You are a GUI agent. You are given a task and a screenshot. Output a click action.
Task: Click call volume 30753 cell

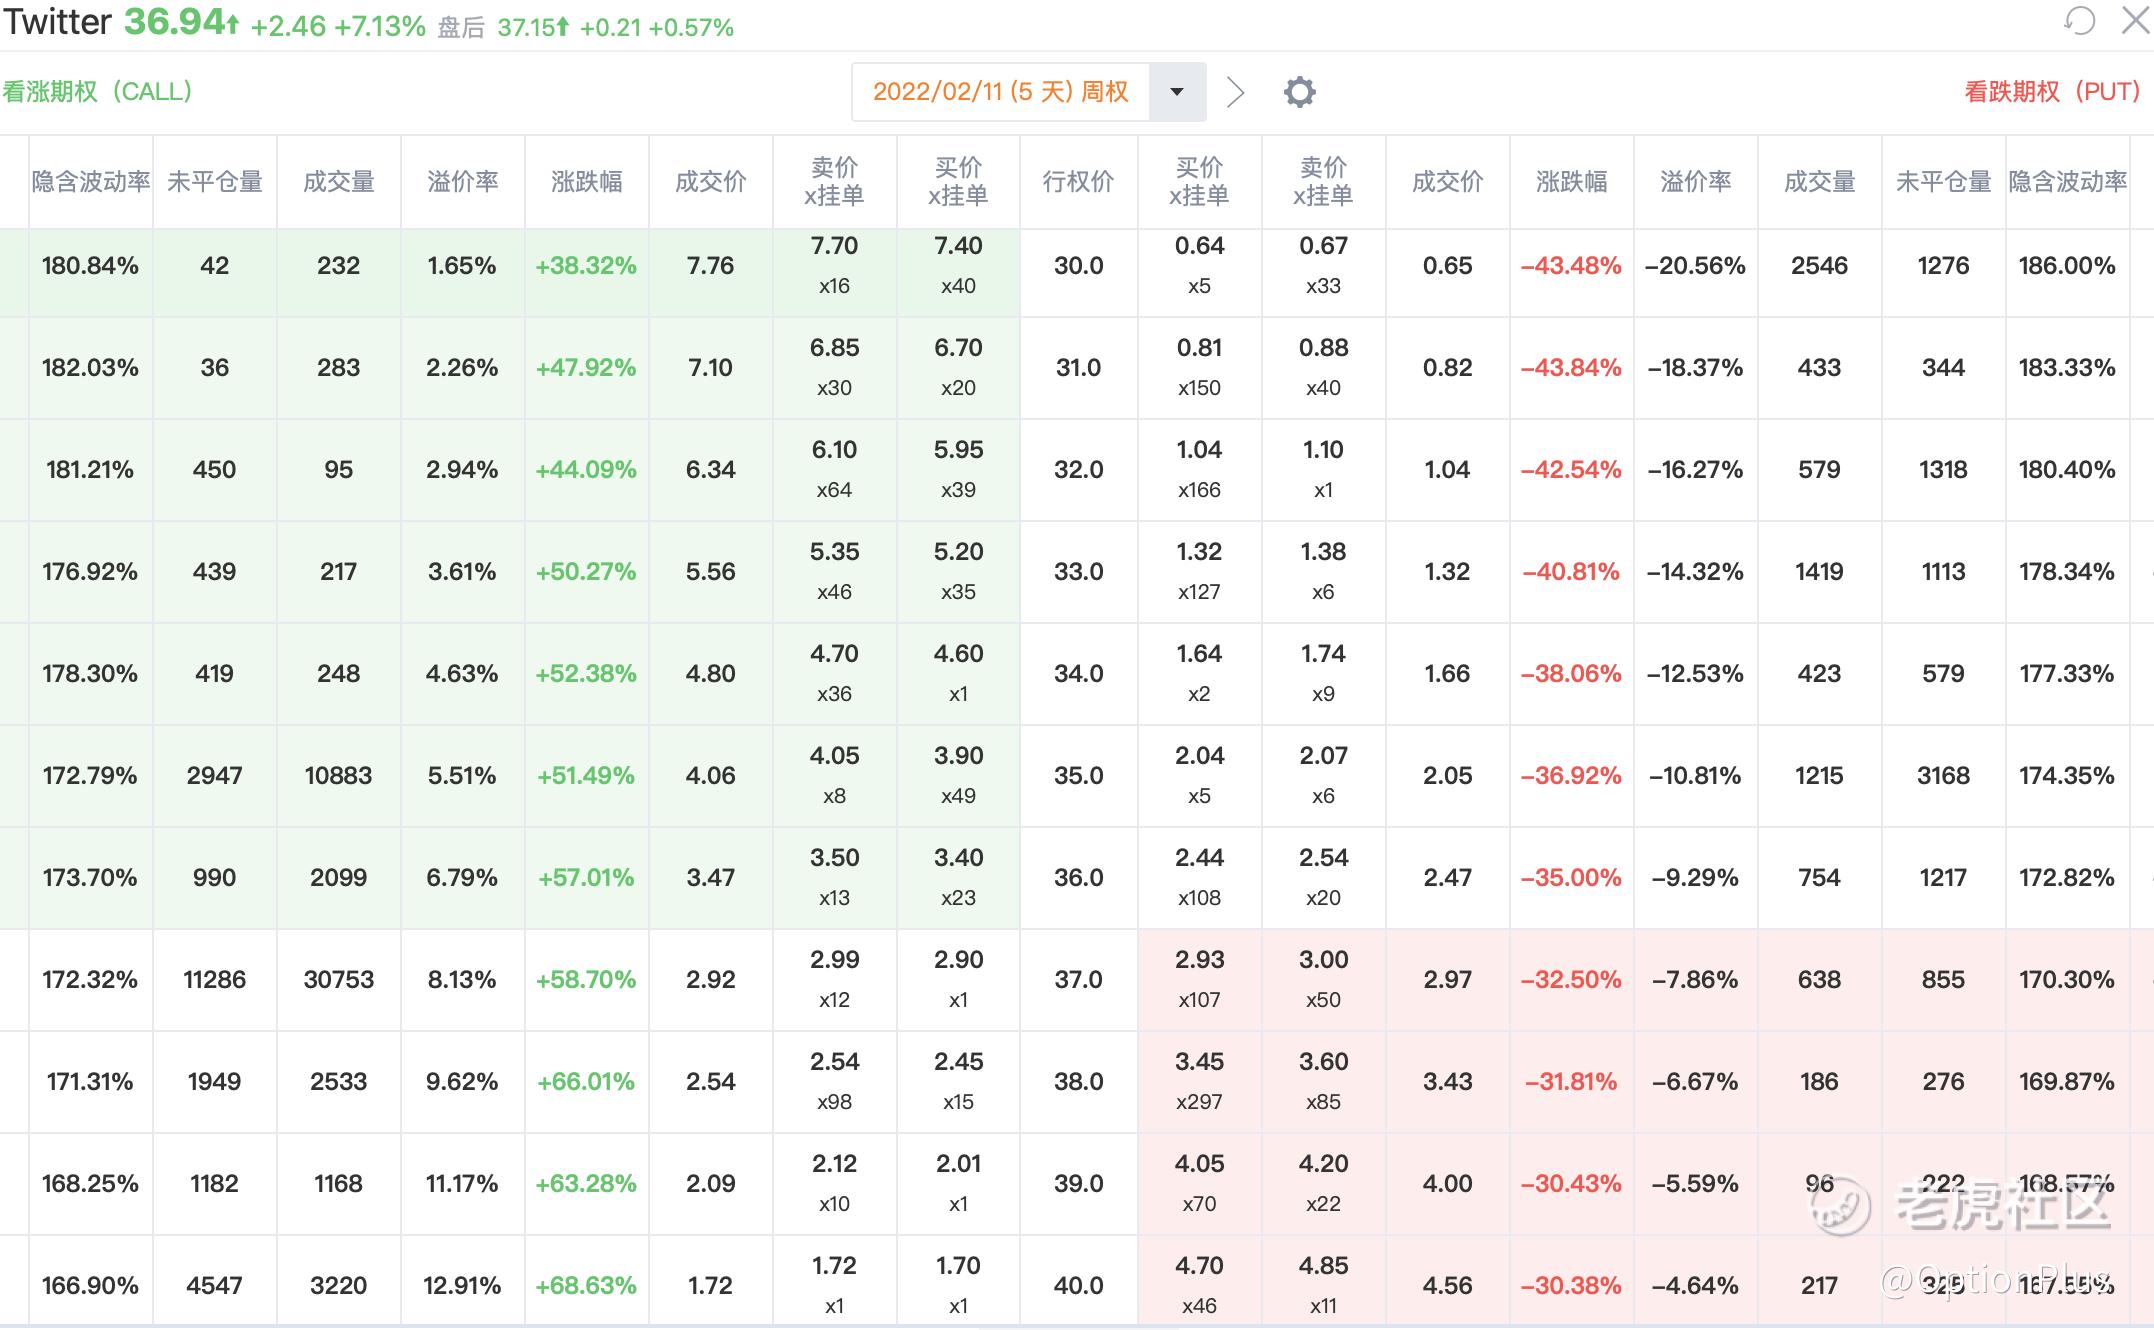[x=339, y=980]
